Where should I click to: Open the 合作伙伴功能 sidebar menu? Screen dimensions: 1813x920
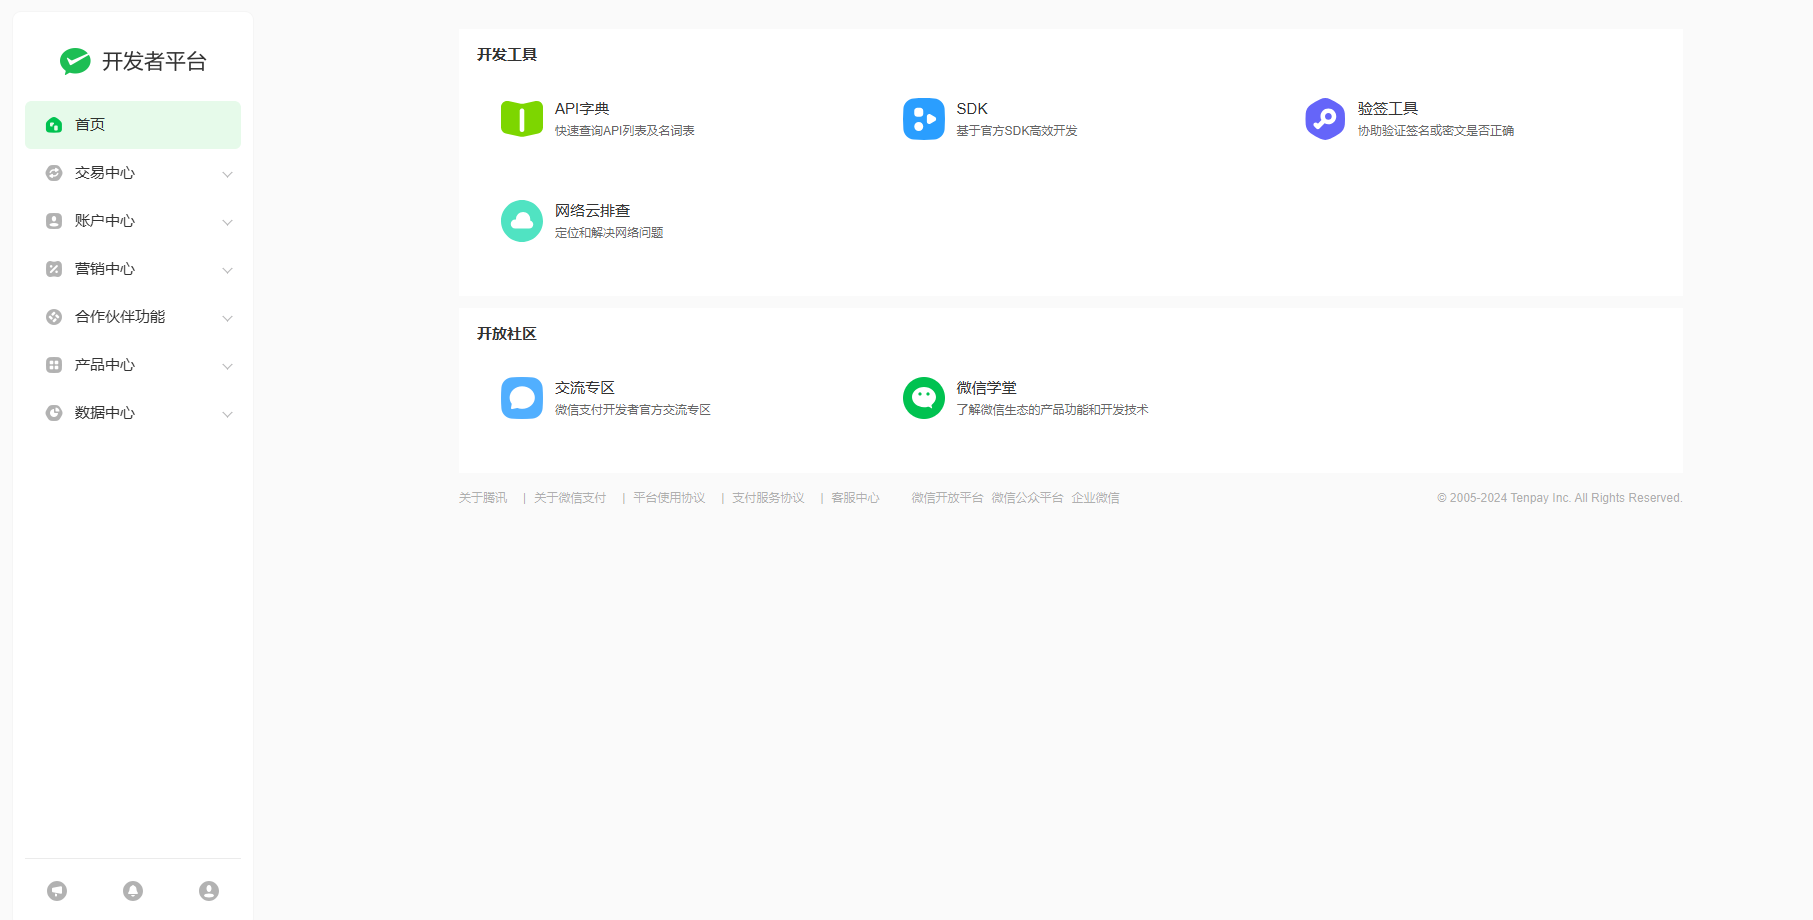pos(120,317)
